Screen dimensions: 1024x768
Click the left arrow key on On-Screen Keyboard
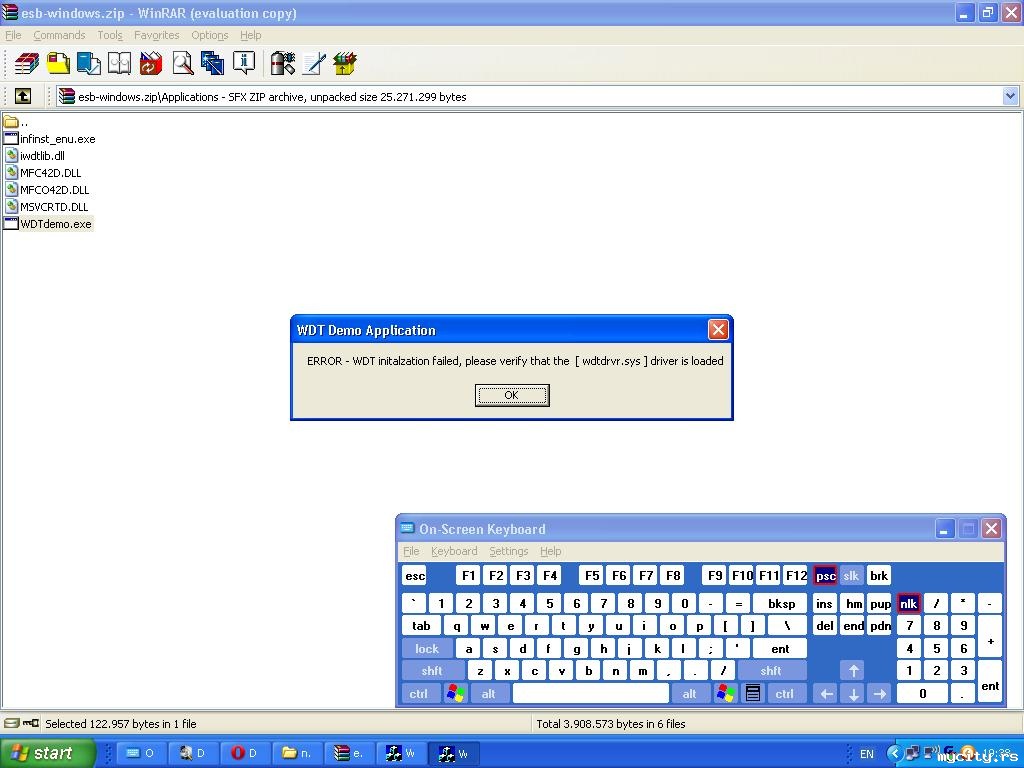(826, 694)
